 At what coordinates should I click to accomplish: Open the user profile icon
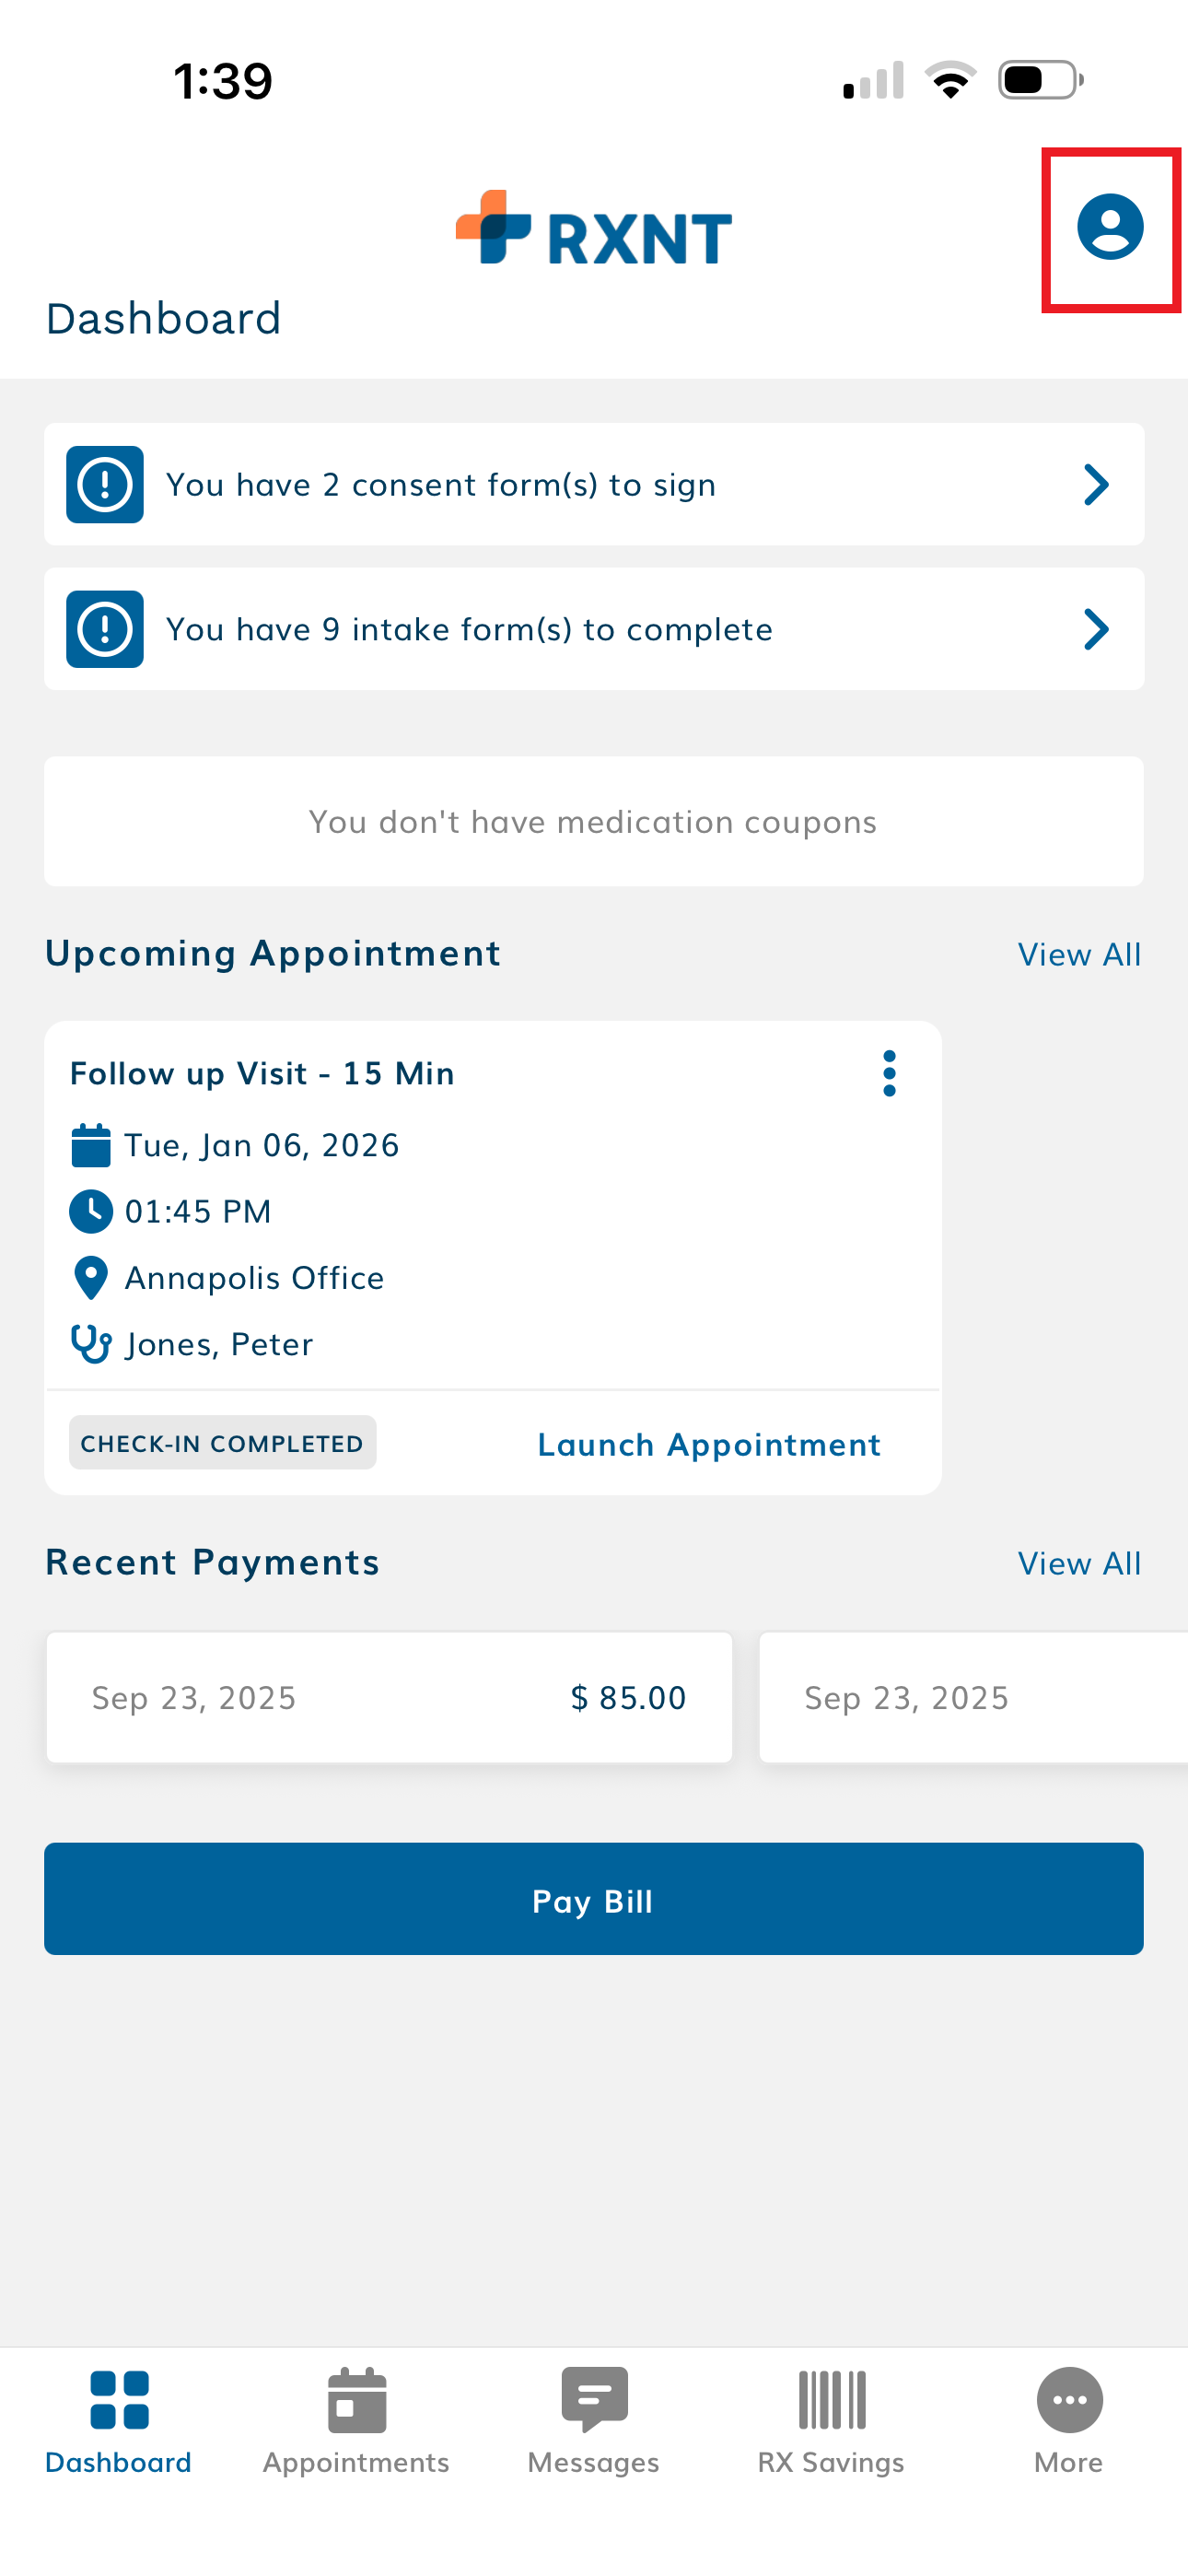tap(1109, 228)
